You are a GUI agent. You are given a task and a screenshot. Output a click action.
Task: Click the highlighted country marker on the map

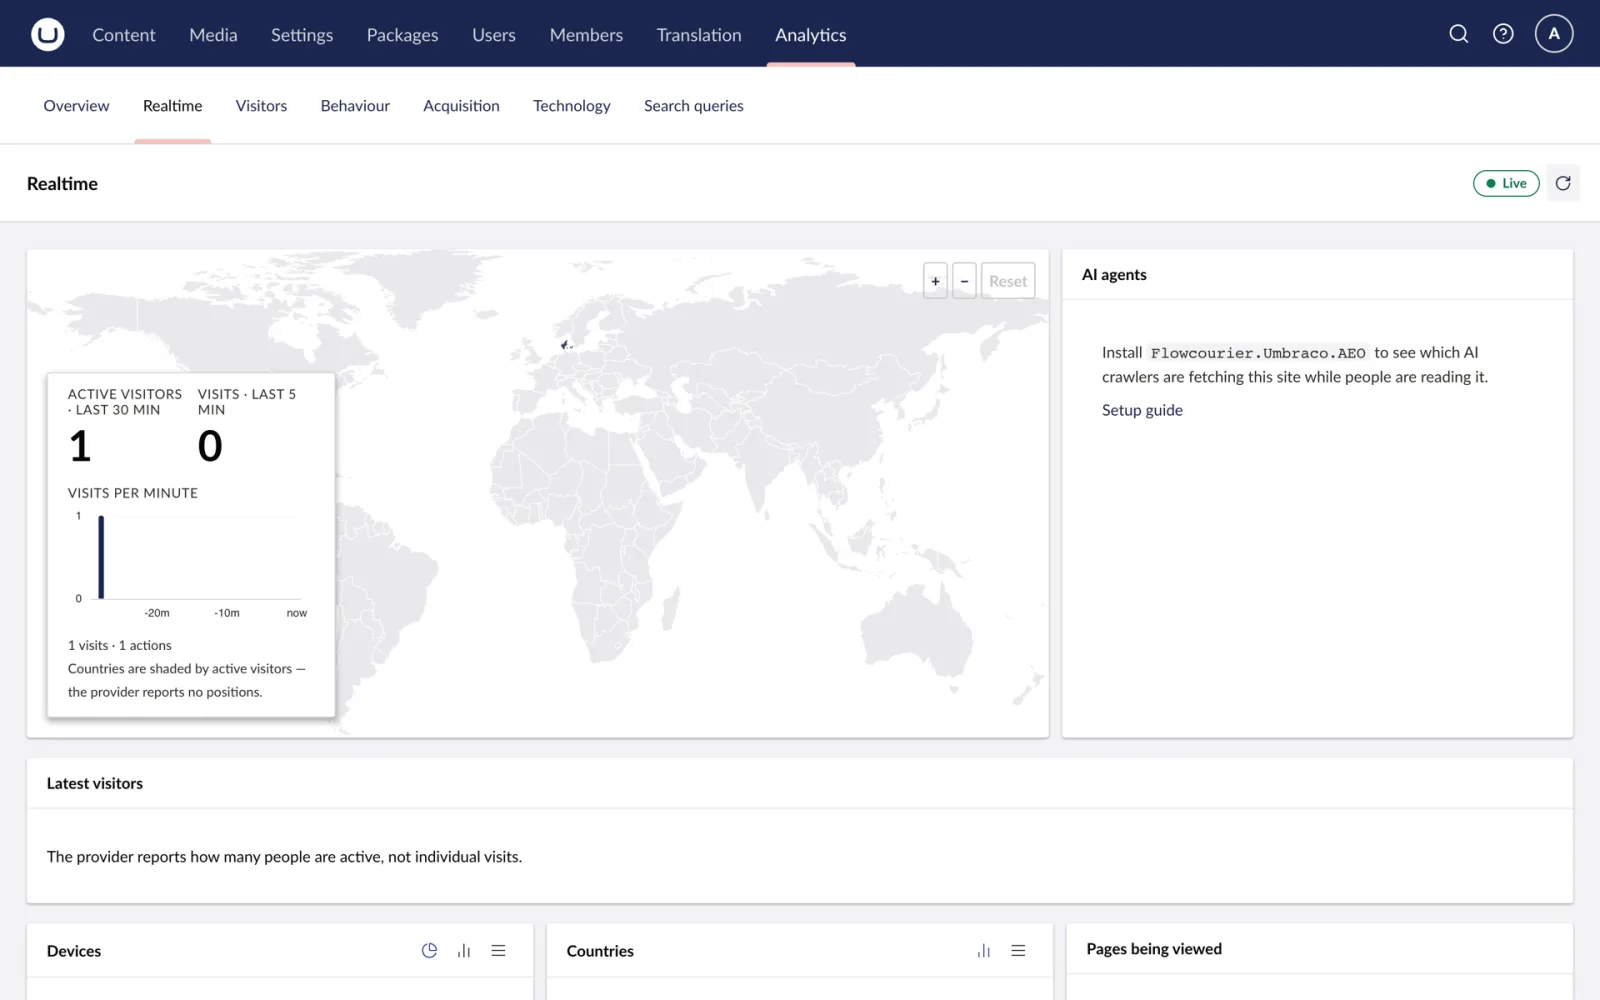tap(565, 344)
